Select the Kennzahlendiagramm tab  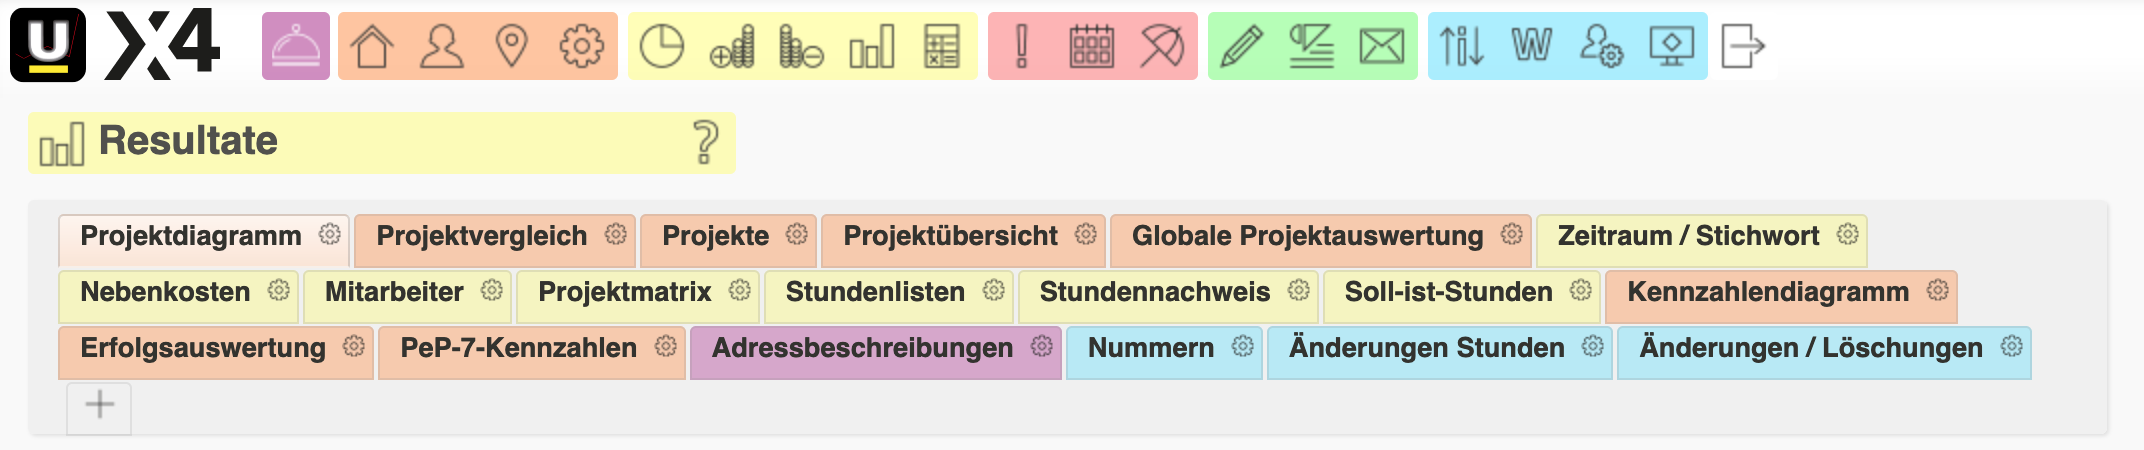1767,292
